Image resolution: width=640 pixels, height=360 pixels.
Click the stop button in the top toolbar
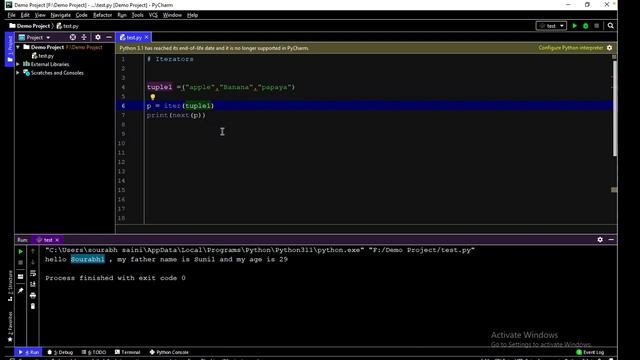(x=597, y=26)
